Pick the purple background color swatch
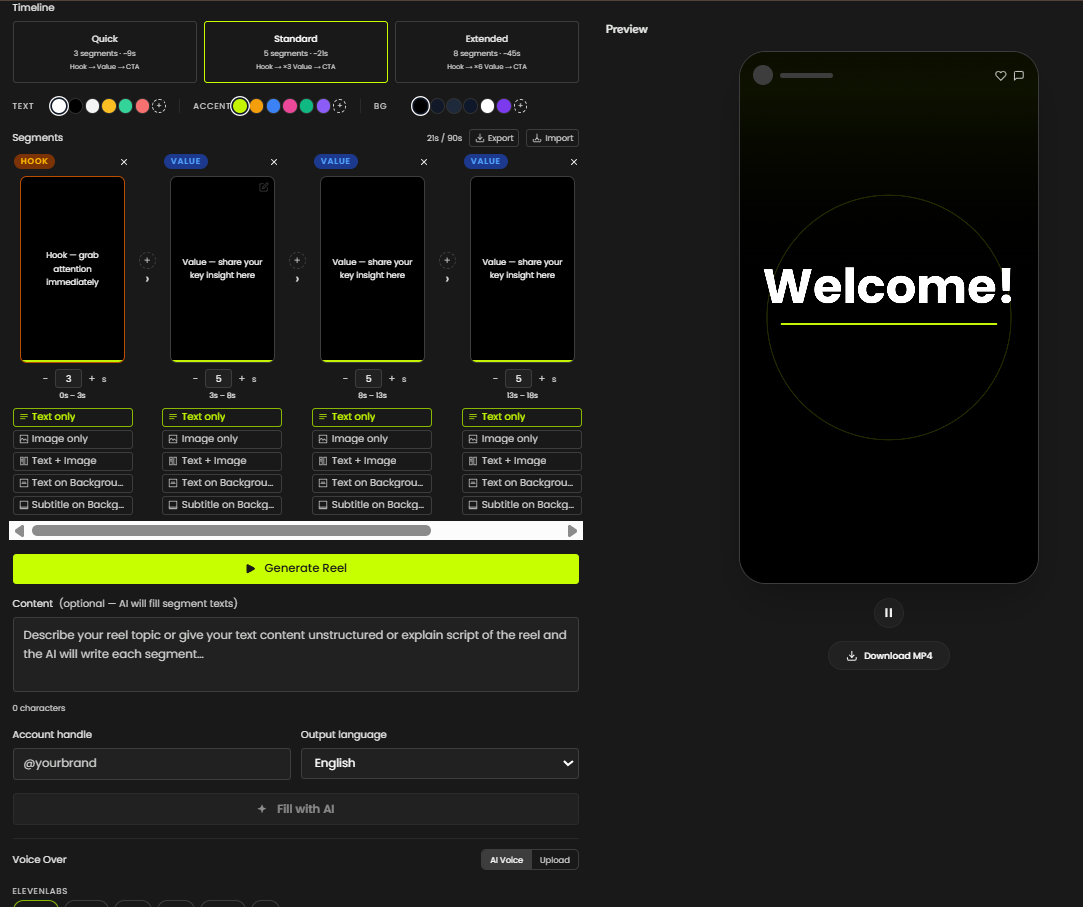 point(504,106)
